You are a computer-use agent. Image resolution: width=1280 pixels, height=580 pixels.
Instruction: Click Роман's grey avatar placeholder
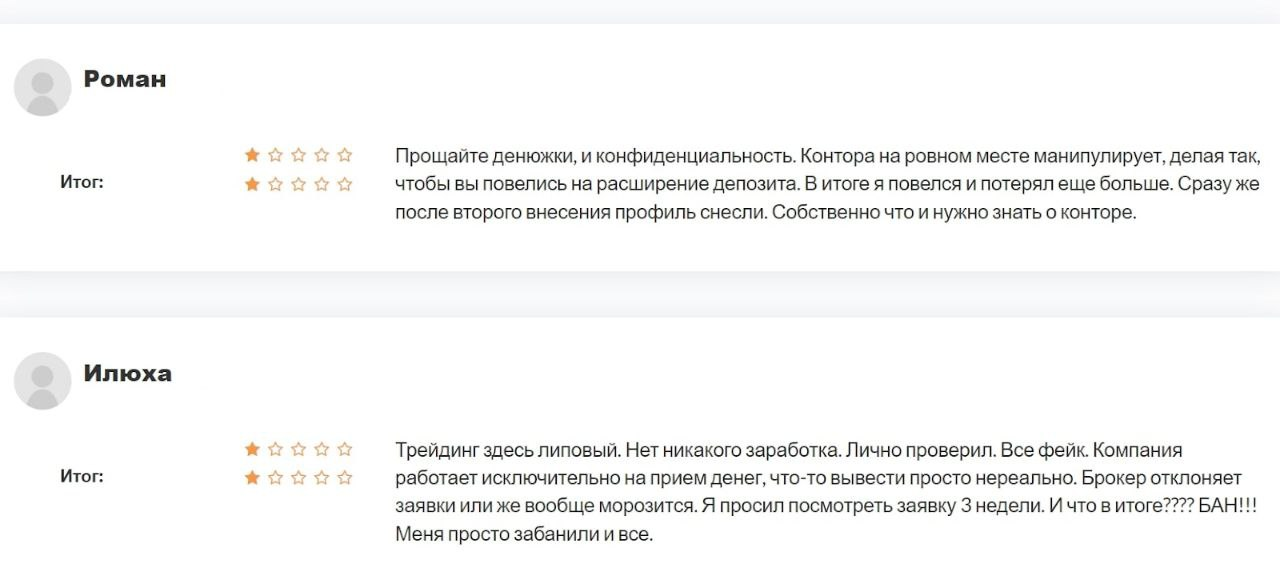[42, 87]
